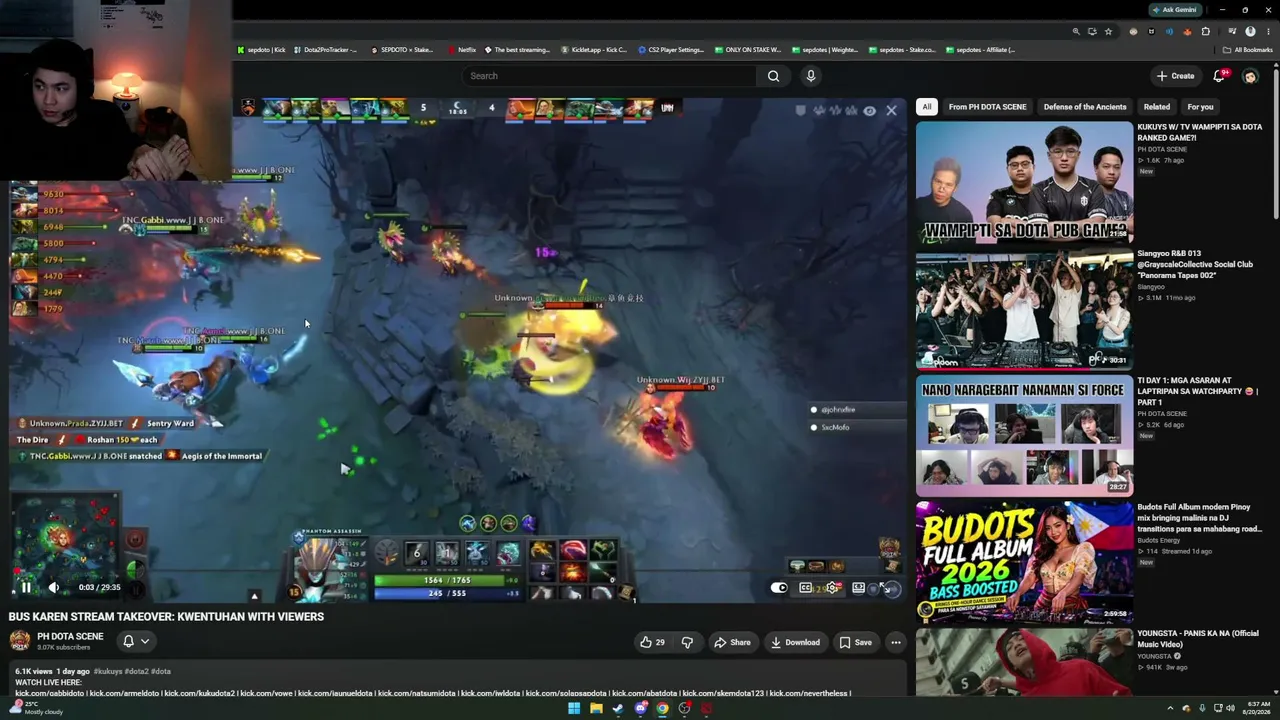This screenshot has height=720, width=1280.
Task: Like the video with thumbs up
Action: pos(652,642)
